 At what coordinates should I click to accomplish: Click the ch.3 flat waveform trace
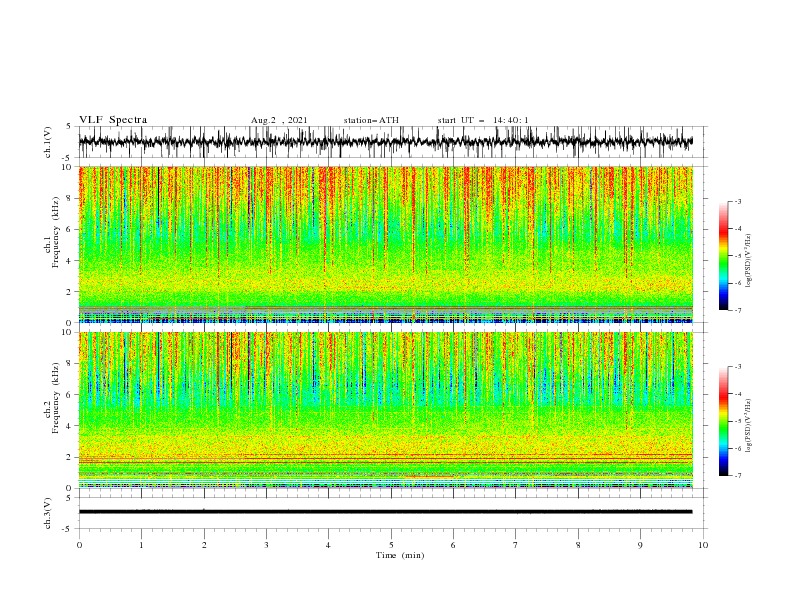(385, 512)
